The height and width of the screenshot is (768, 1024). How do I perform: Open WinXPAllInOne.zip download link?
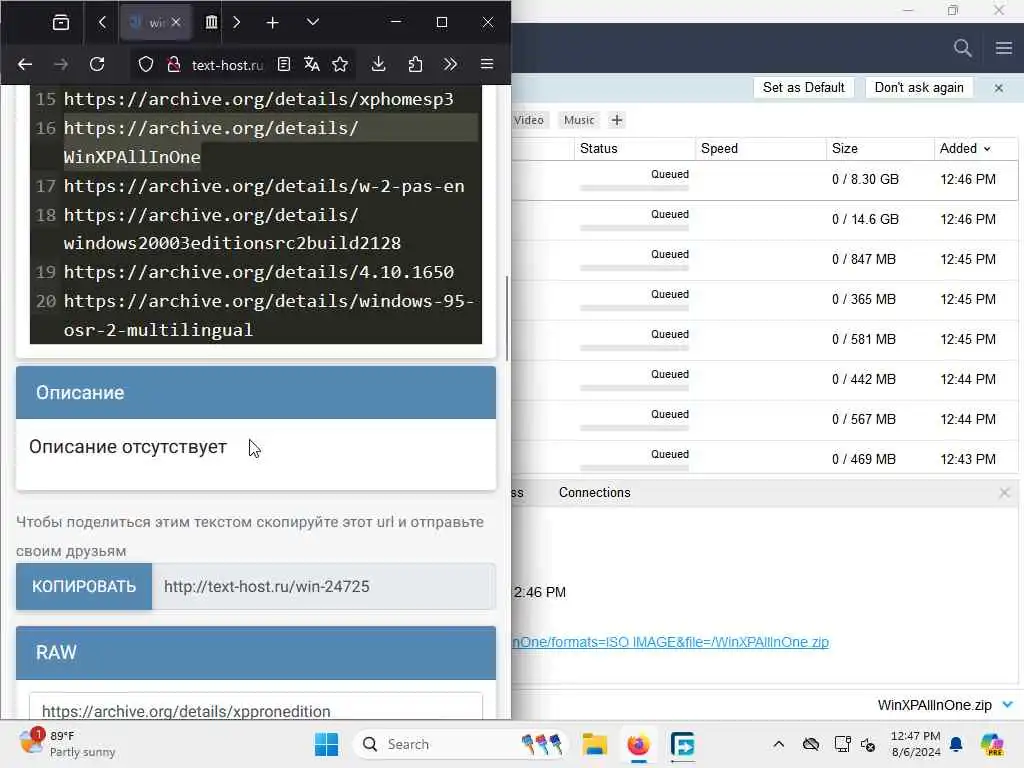point(670,642)
